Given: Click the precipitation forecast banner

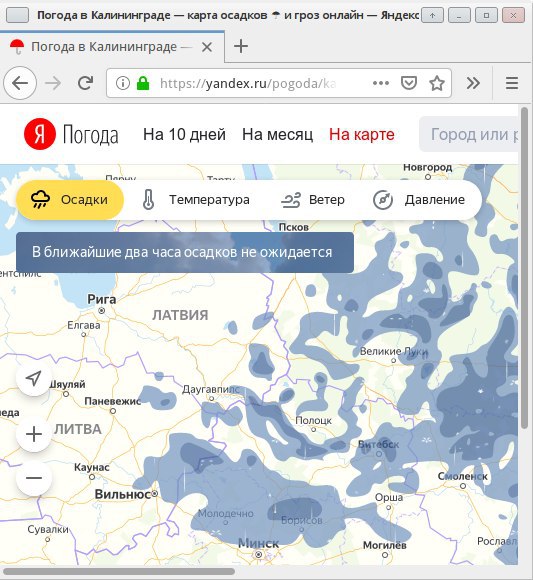Looking at the screenshot, I should tap(185, 252).
